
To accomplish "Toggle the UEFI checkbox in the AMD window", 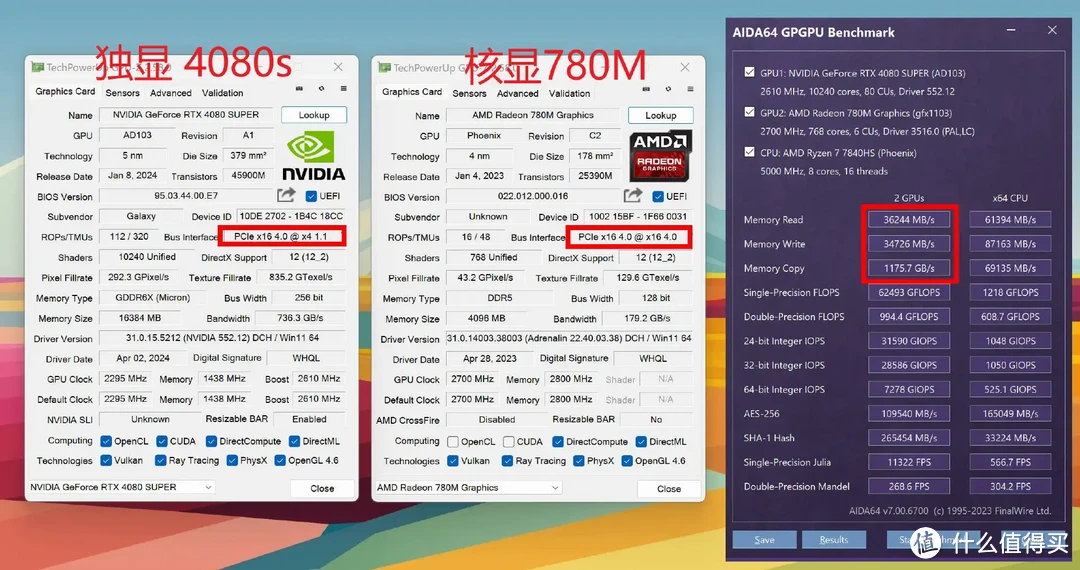I will pyautogui.click(x=658, y=197).
